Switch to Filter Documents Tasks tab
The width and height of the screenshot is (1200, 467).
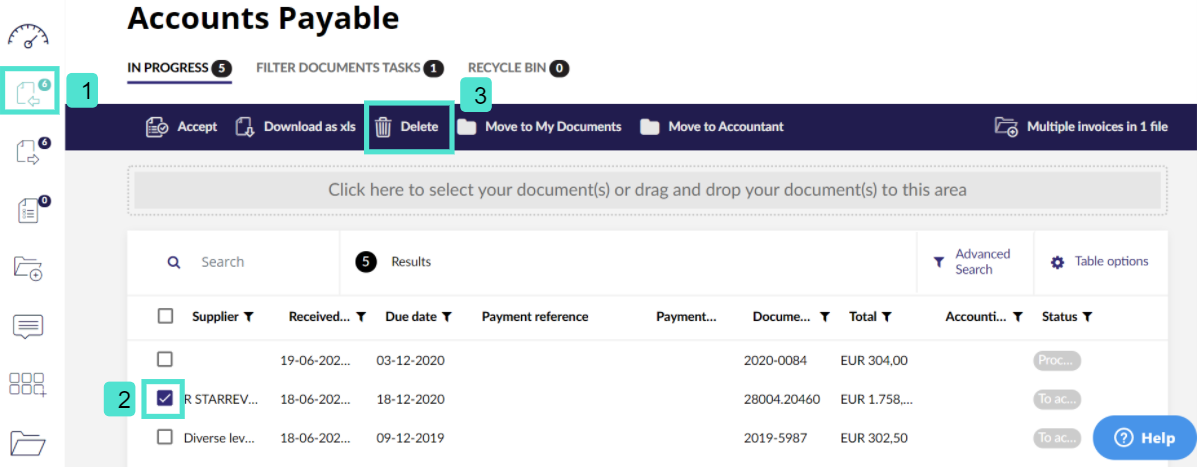pos(349,68)
